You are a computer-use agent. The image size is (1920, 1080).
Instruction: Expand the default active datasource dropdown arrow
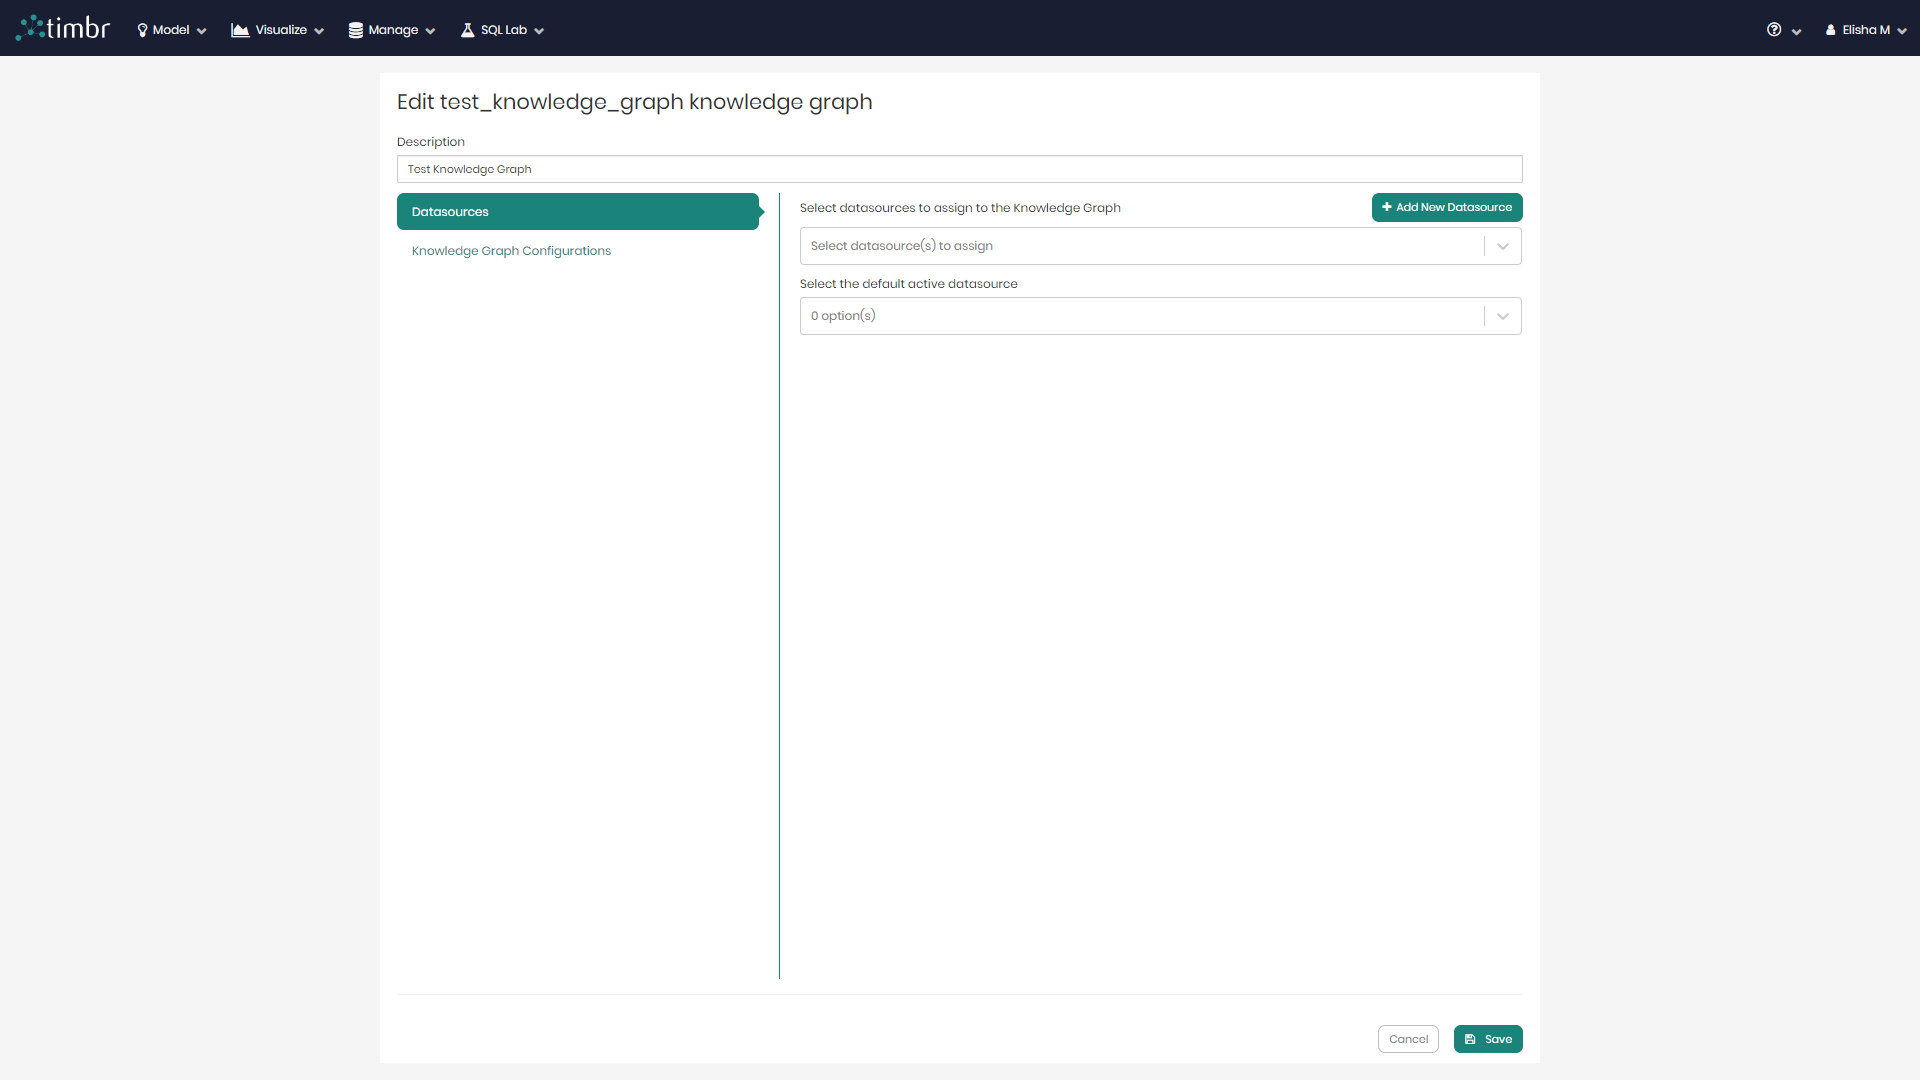(x=1502, y=316)
